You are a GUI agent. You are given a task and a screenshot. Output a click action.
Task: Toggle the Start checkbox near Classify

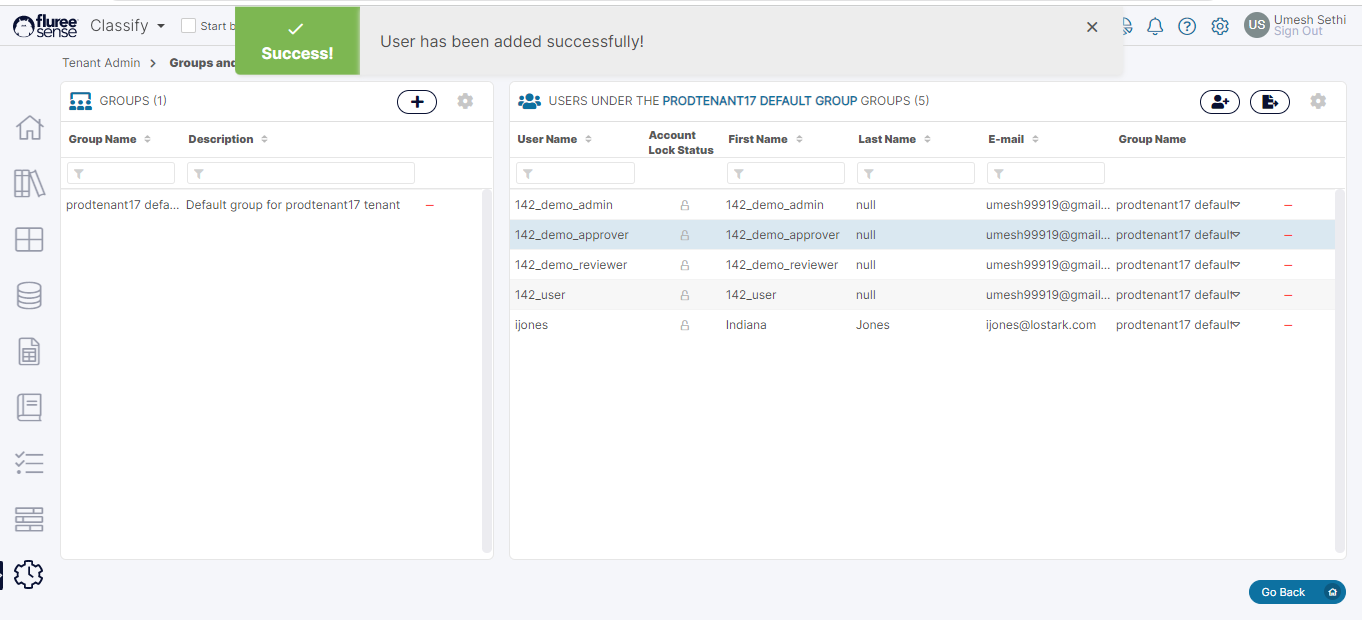coord(188,26)
